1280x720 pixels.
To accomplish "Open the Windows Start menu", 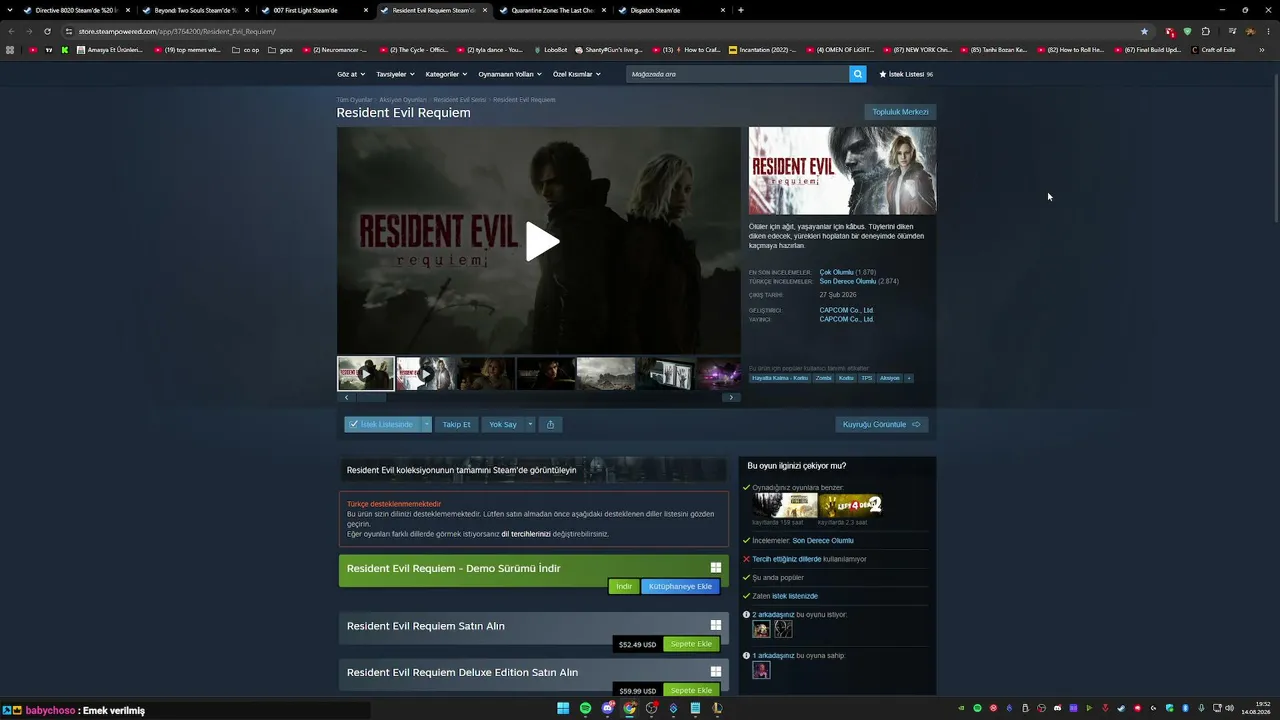I will (563, 709).
